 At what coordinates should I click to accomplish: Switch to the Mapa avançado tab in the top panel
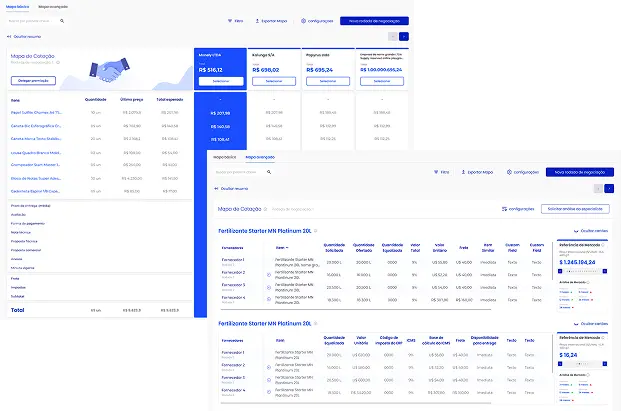[52, 6]
